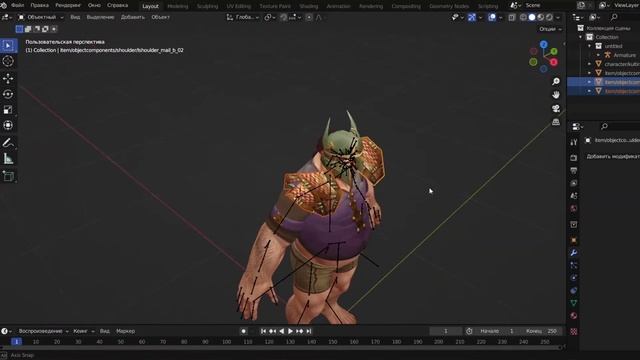Expand the Armature item in outliner
Screen dimensions: 640x360
pyautogui.click(x=598, y=55)
